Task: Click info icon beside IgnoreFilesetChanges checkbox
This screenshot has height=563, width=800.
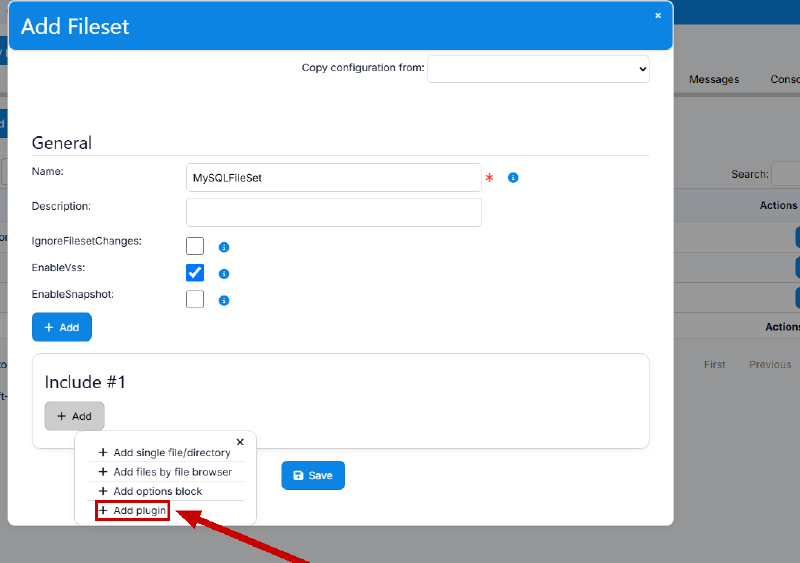Action: coord(223,248)
